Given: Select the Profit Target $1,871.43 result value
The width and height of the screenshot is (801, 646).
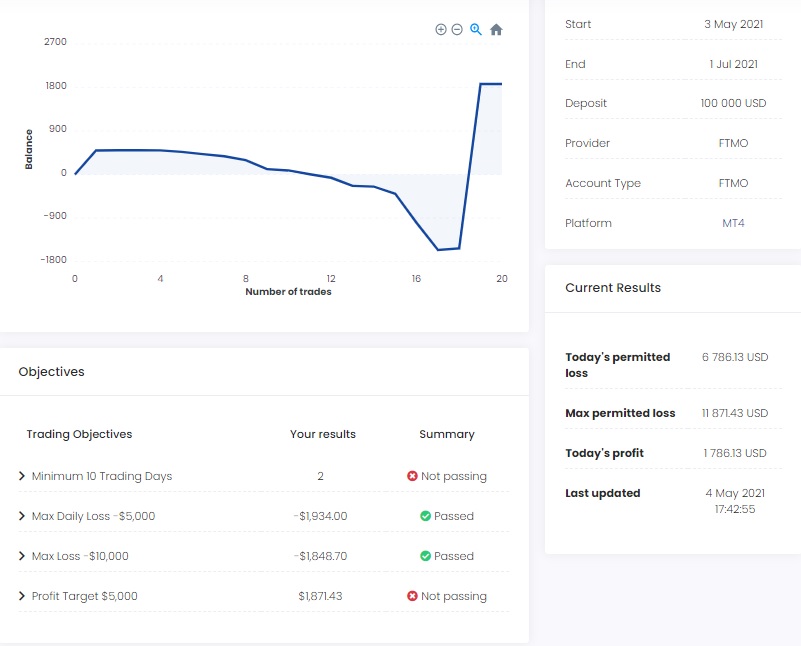Looking at the screenshot, I should click(x=320, y=596).
